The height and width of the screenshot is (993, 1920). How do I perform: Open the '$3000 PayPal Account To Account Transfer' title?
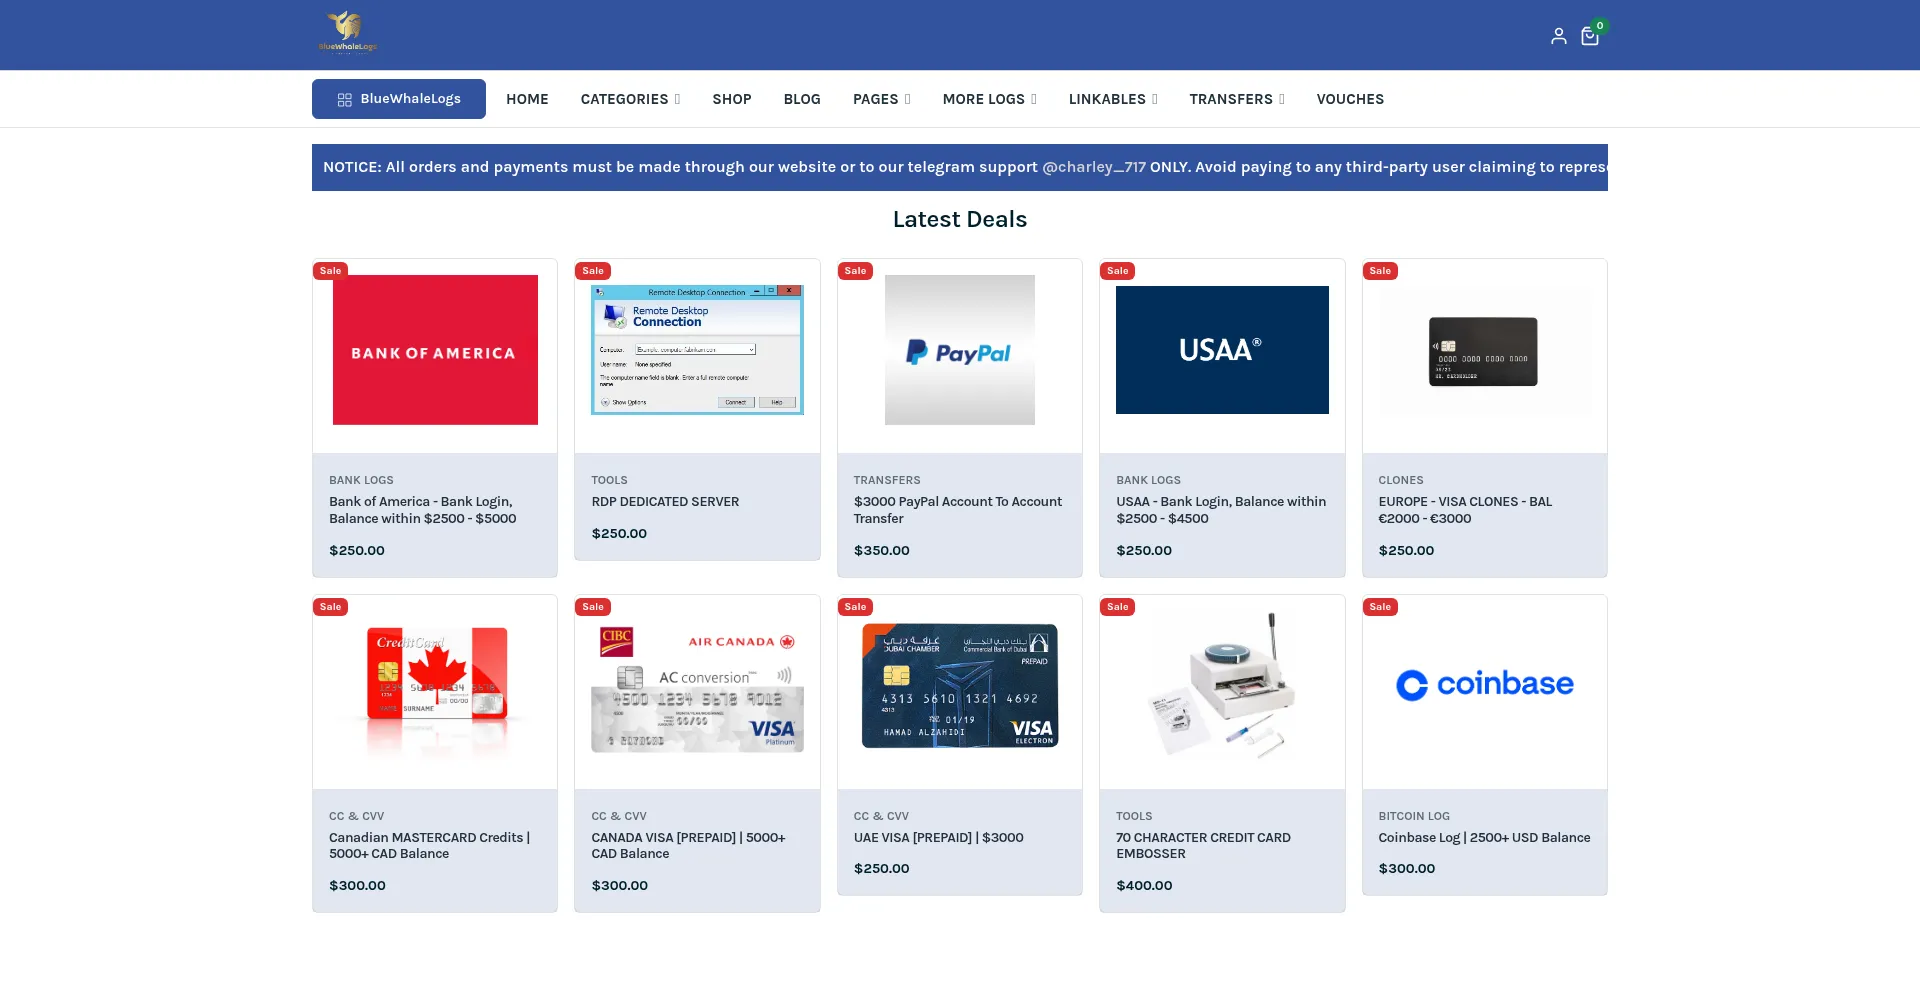958,510
